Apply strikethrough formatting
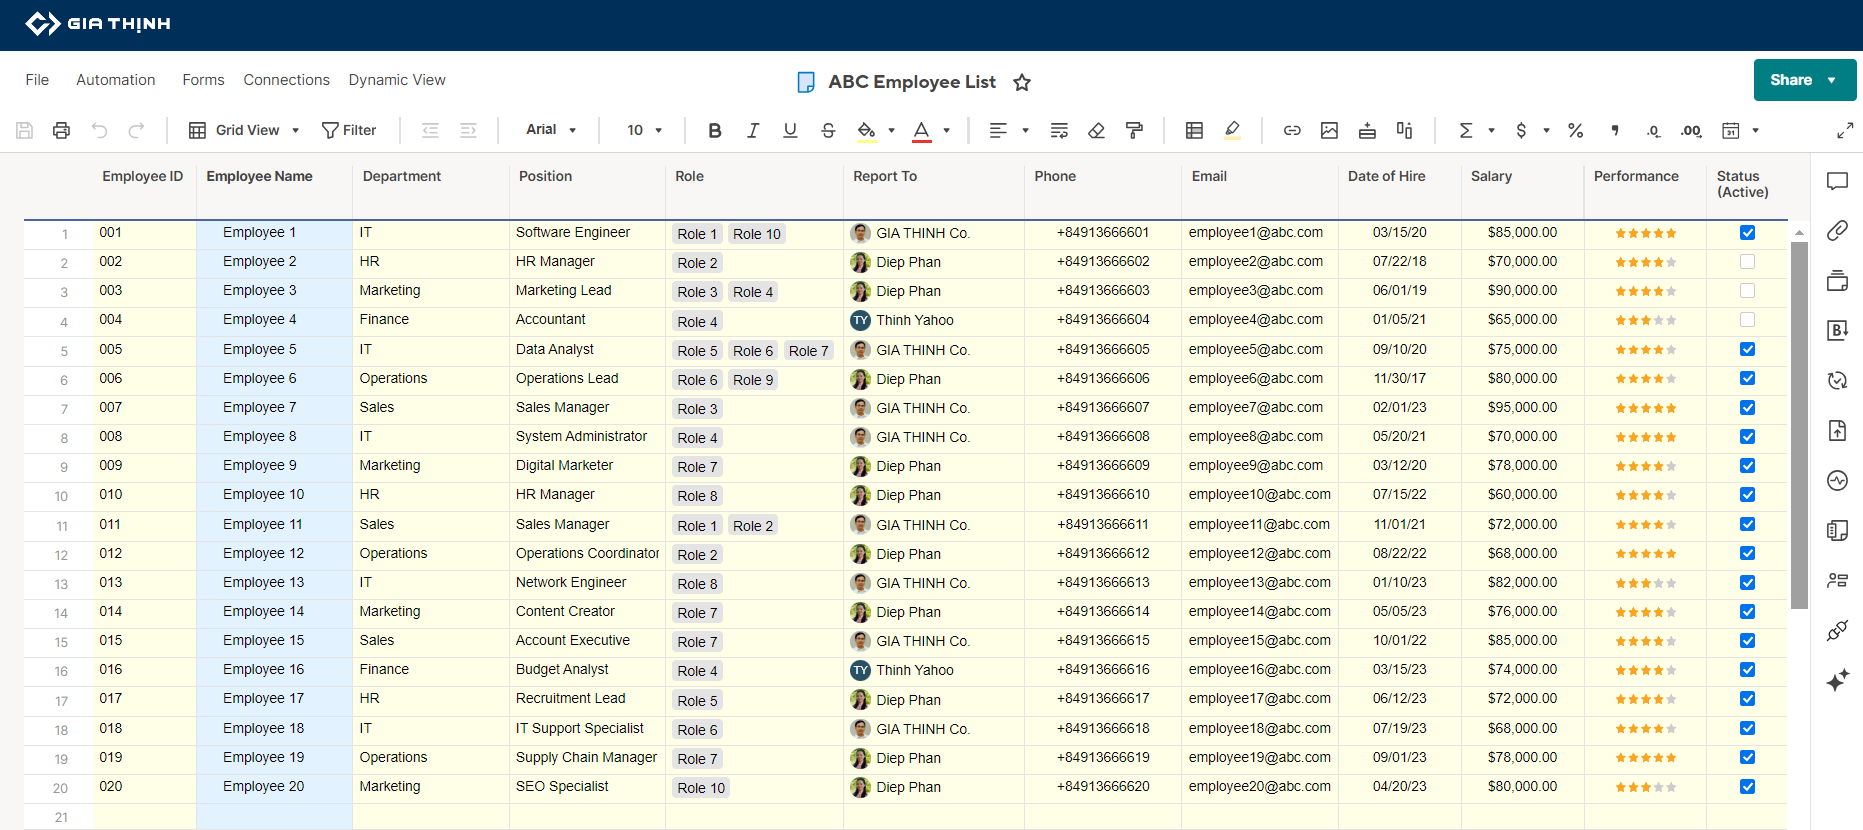 point(828,130)
